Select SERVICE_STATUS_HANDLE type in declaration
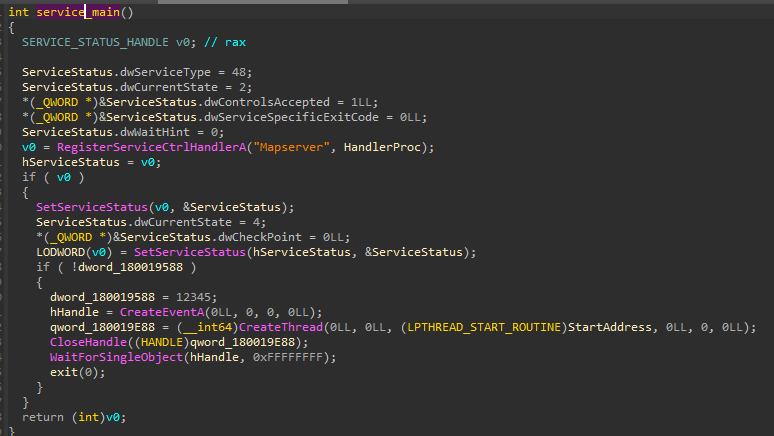 point(95,42)
